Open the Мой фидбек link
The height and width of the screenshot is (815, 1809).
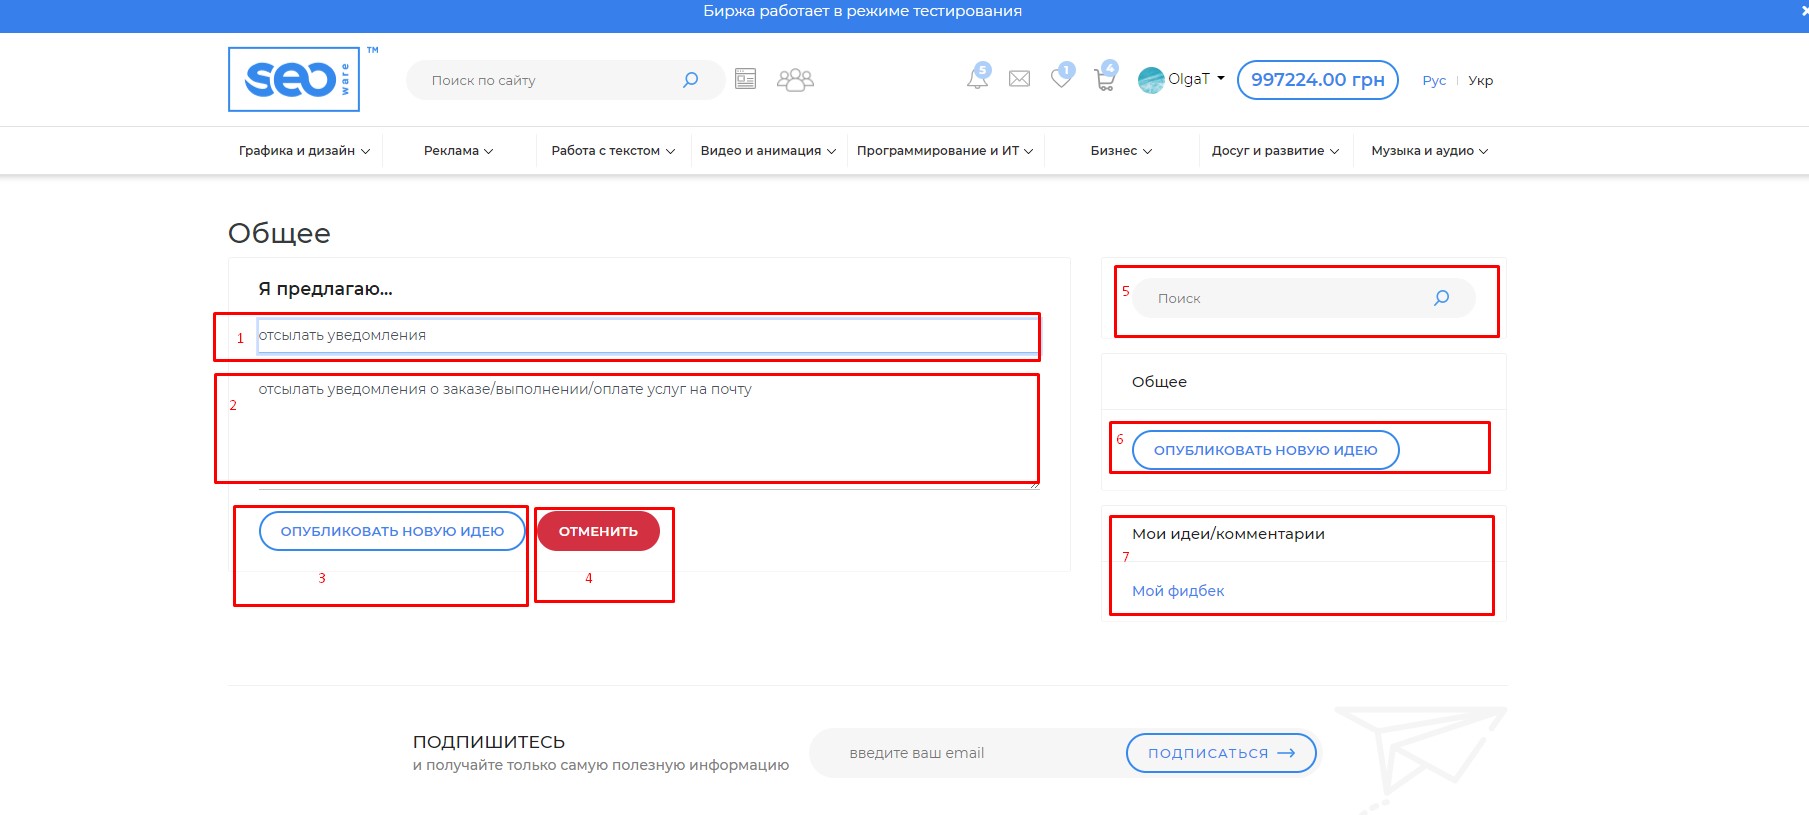1178,591
